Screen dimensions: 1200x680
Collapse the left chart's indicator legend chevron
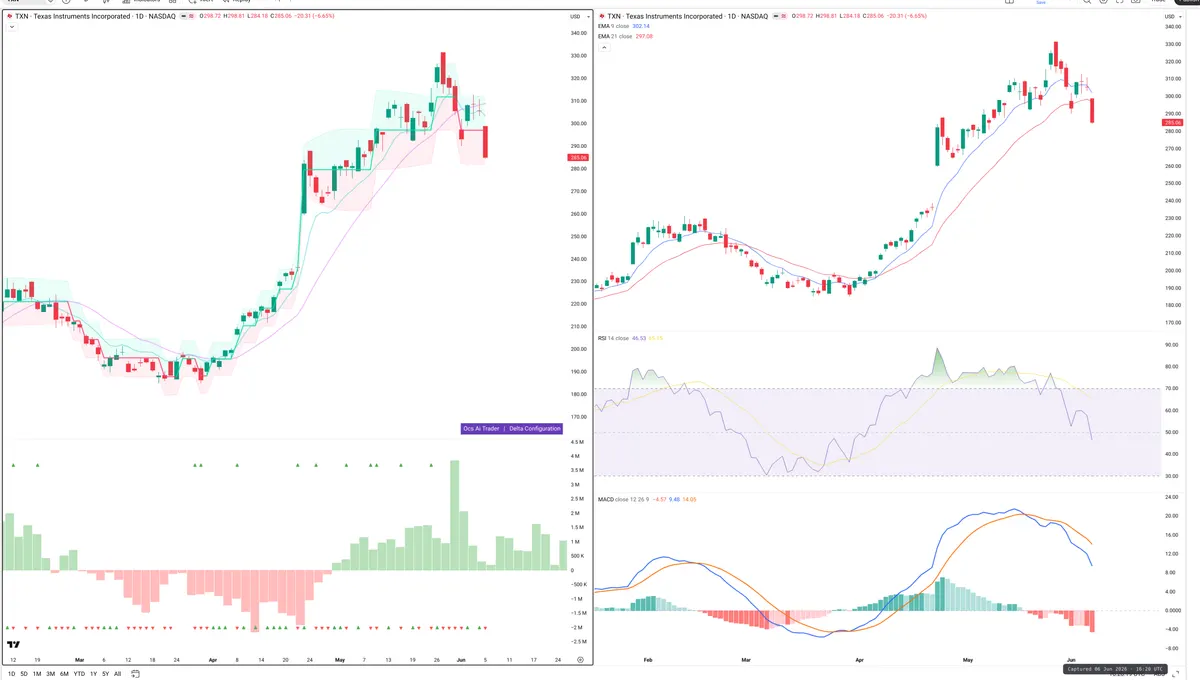[x=11, y=27]
